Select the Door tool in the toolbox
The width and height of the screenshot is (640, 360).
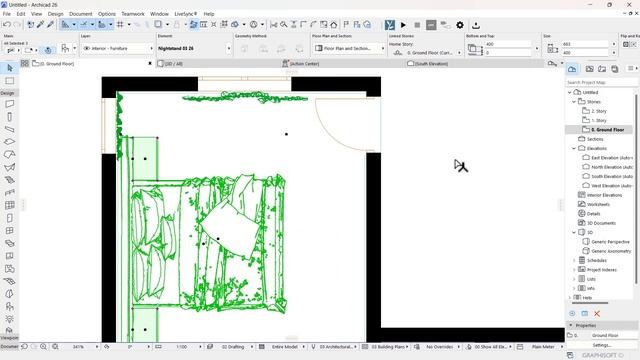(x=10, y=218)
